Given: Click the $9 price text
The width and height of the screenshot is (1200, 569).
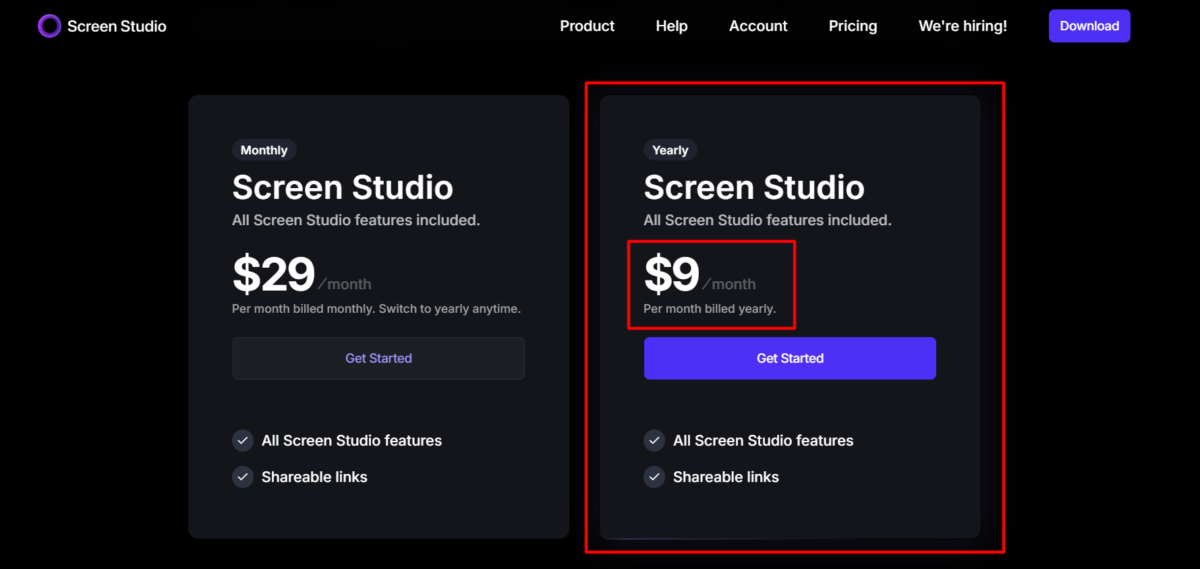Looking at the screenshot, I should [671, 274].
